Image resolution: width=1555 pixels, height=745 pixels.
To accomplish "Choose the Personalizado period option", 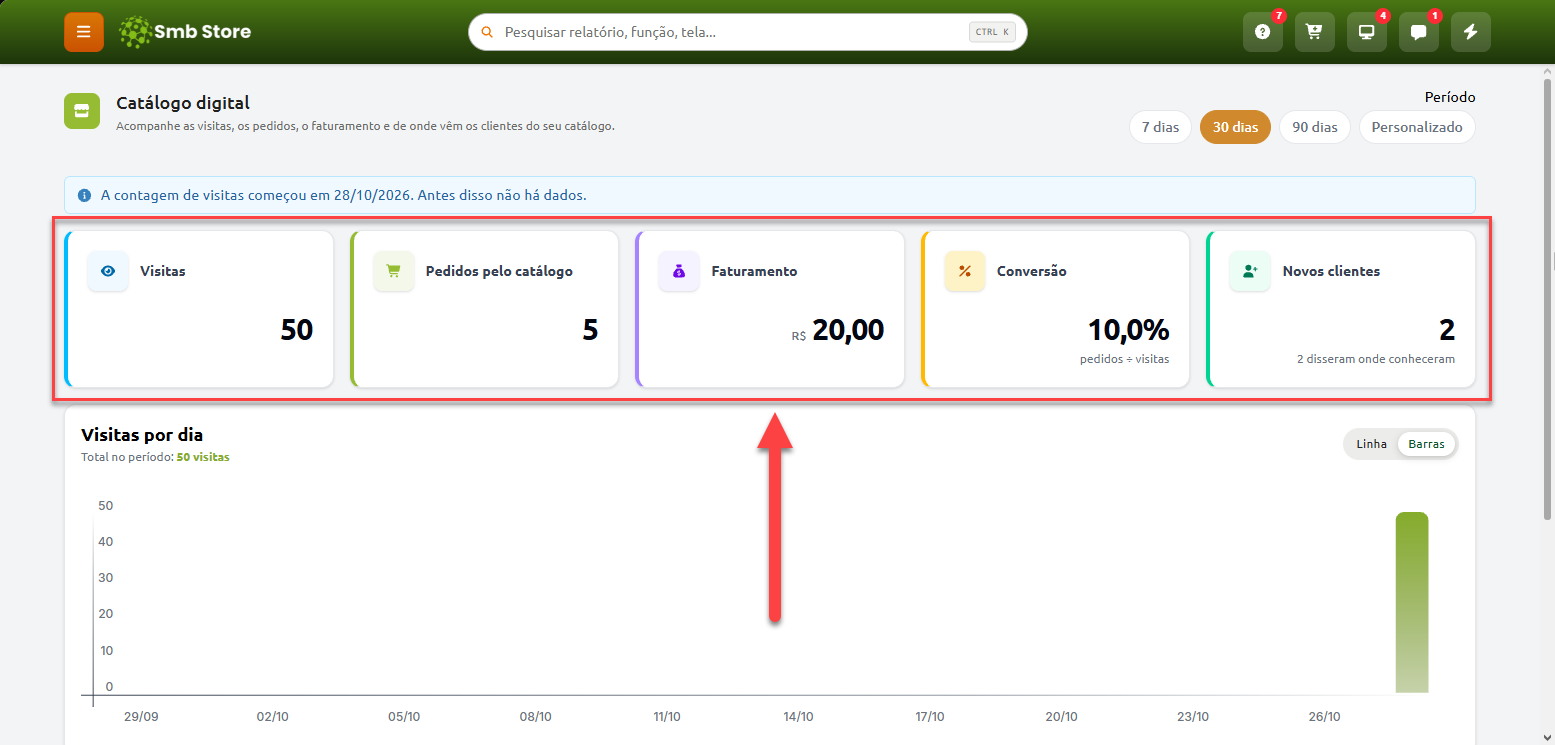I will pos(1417,127).
